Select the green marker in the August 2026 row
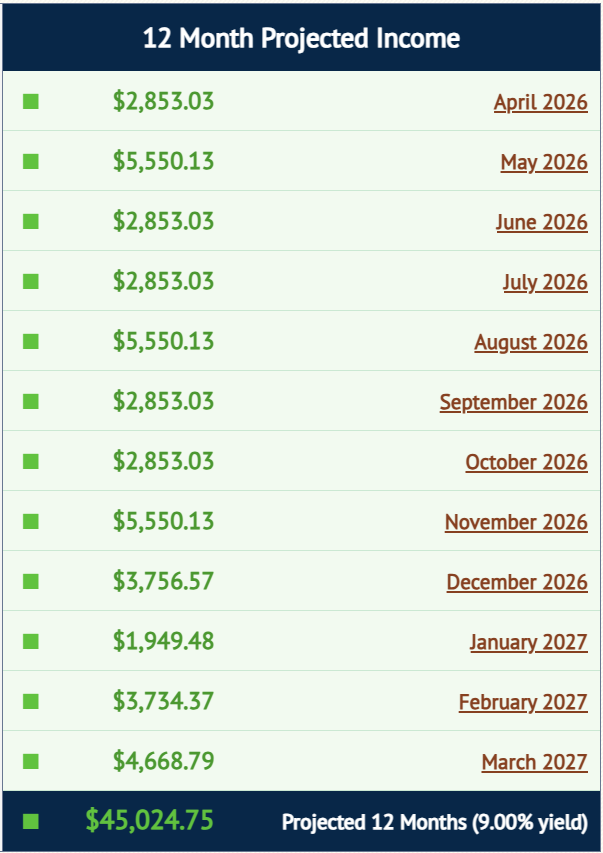This screenshot has height=853, width=603. point(31,341)
